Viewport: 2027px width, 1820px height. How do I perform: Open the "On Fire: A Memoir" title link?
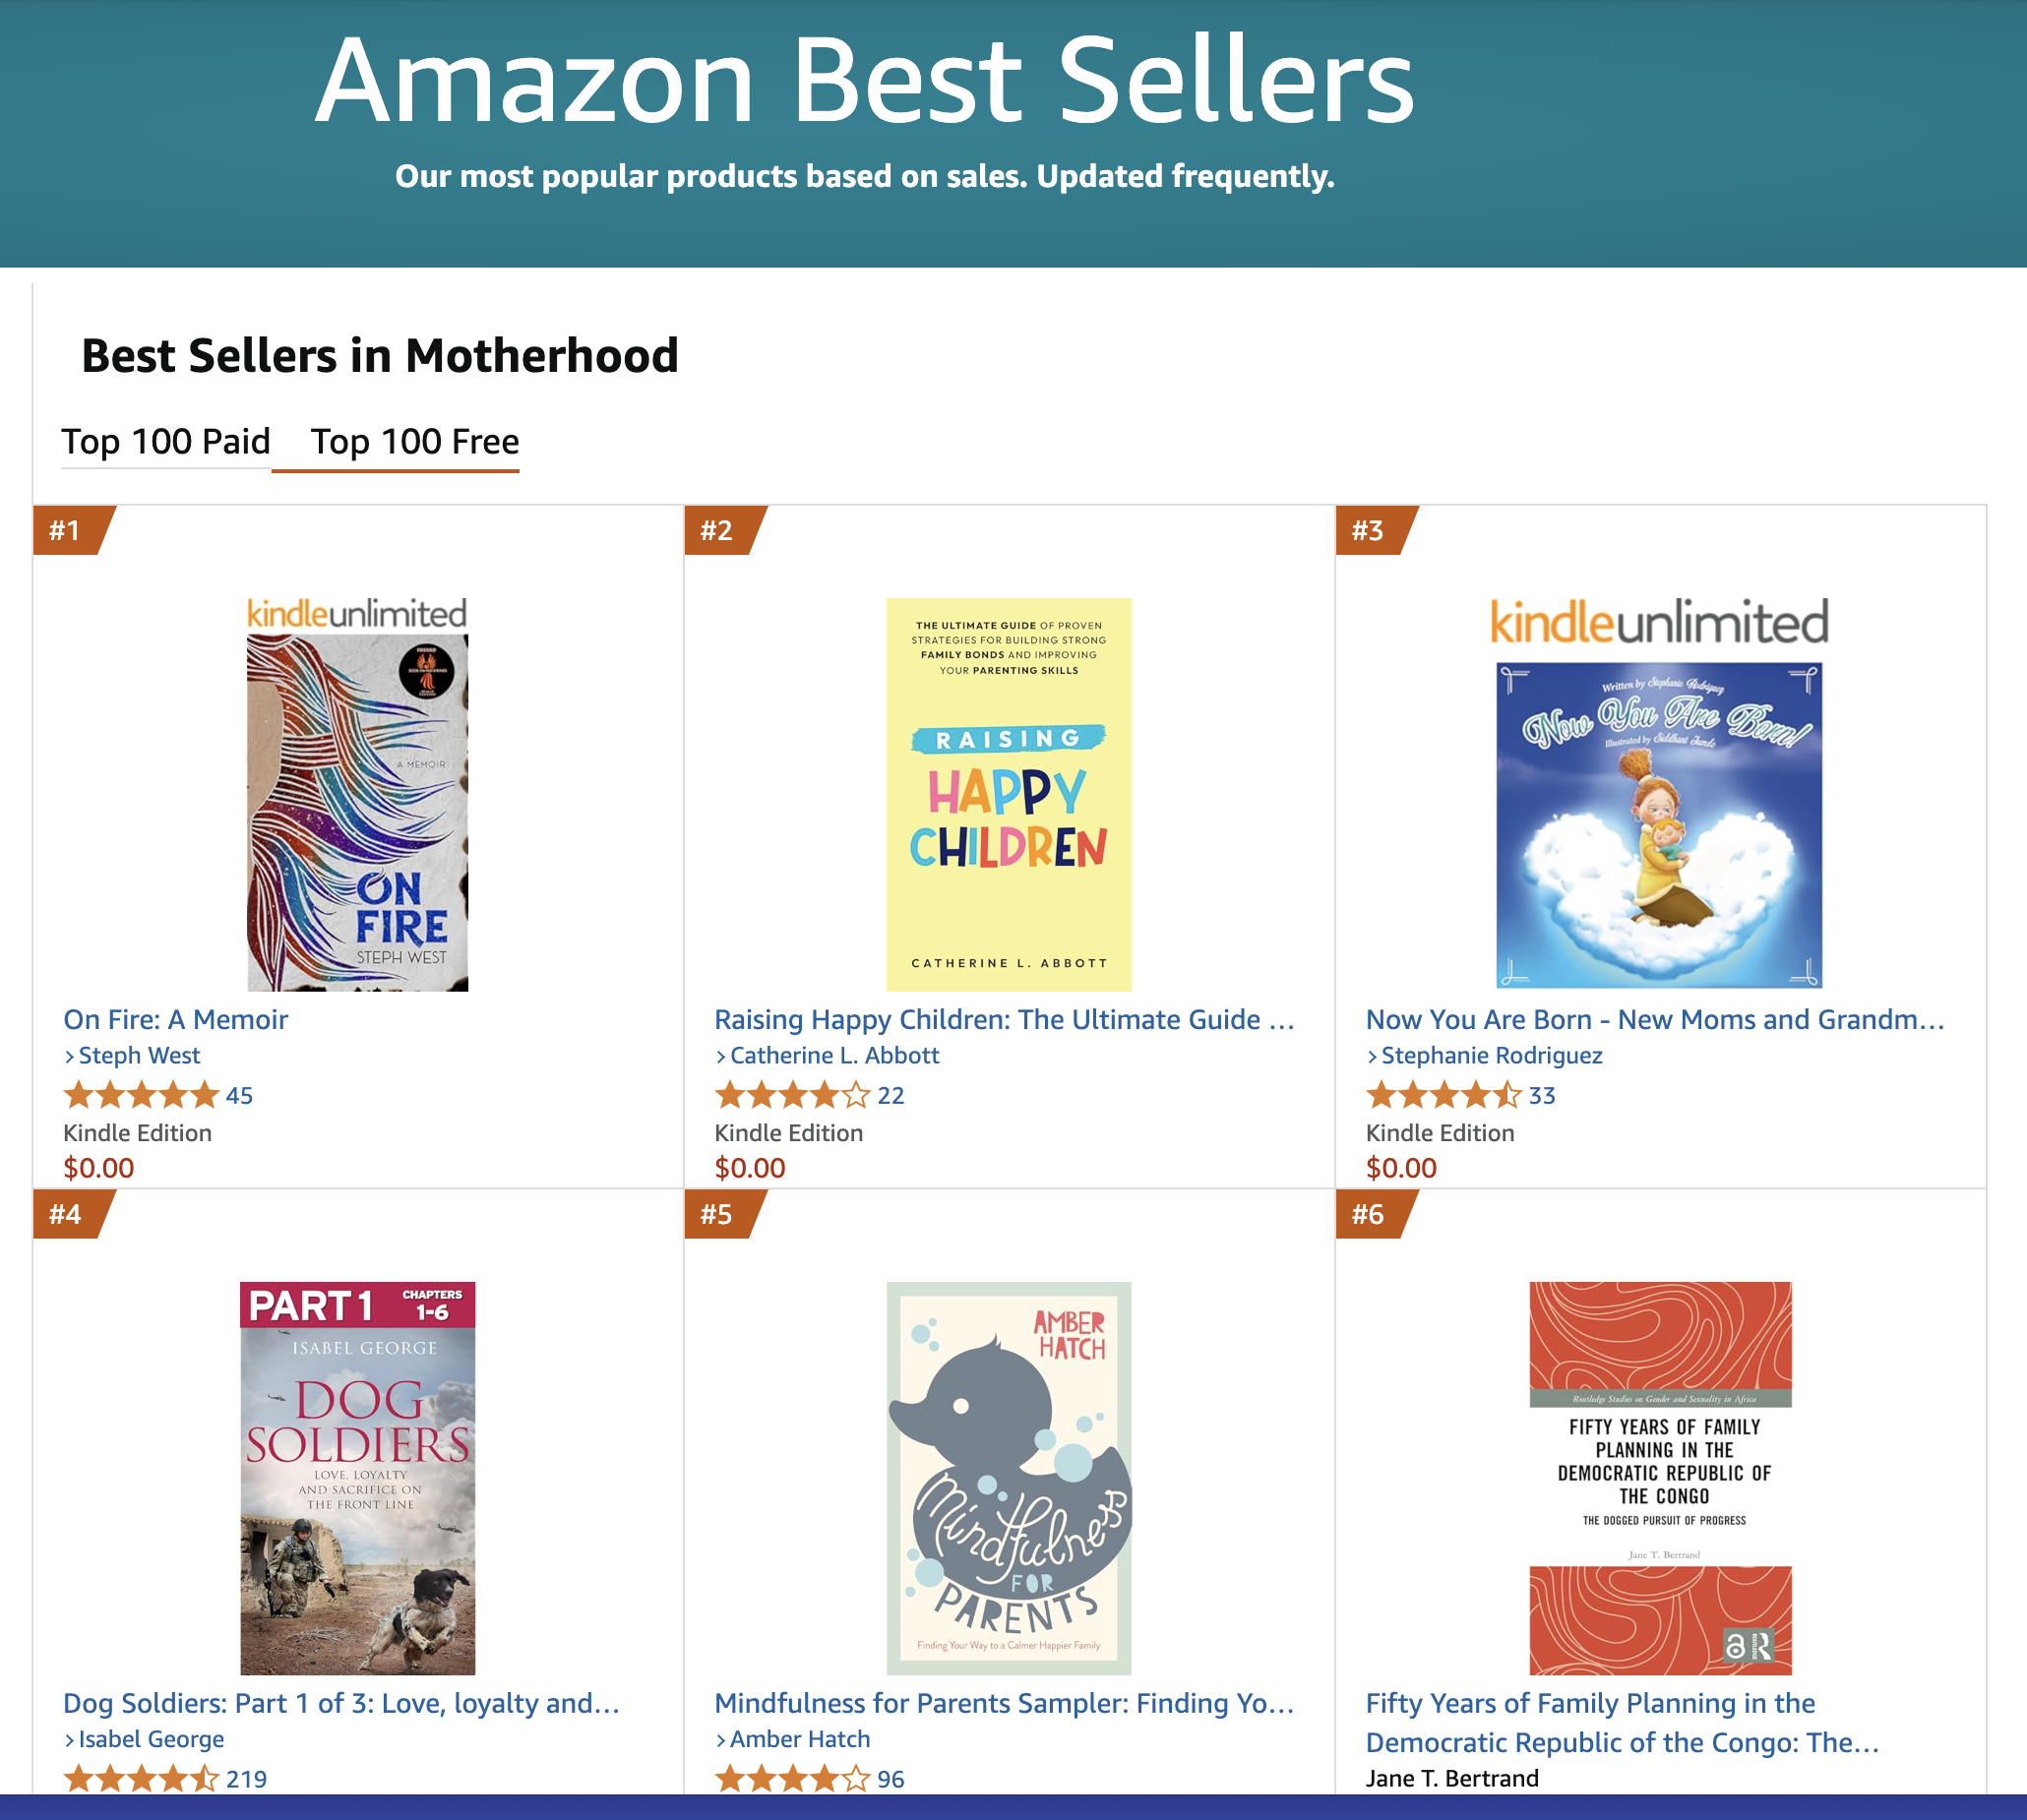coord(176,1020)
